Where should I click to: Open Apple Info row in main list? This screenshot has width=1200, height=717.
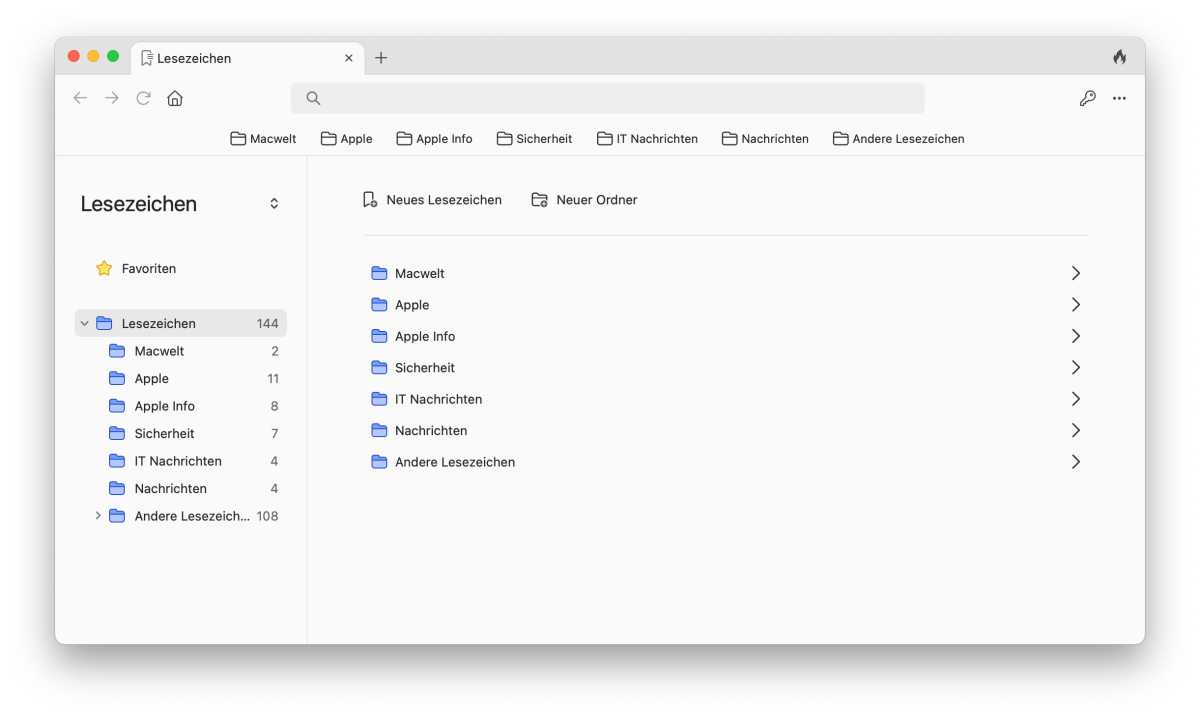click(726, 336)
